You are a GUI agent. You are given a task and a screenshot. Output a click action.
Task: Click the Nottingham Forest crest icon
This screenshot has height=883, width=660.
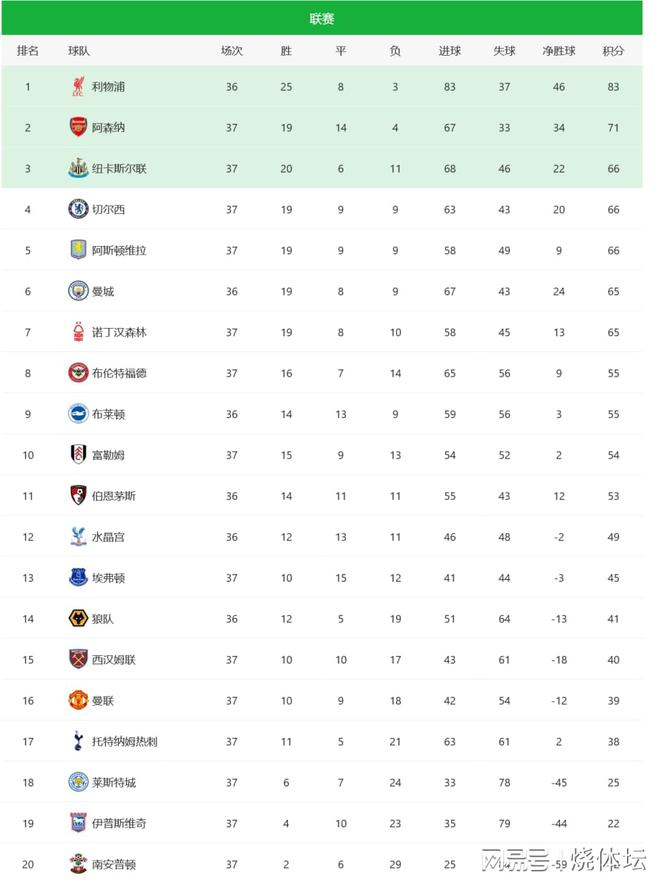[77, 332]
